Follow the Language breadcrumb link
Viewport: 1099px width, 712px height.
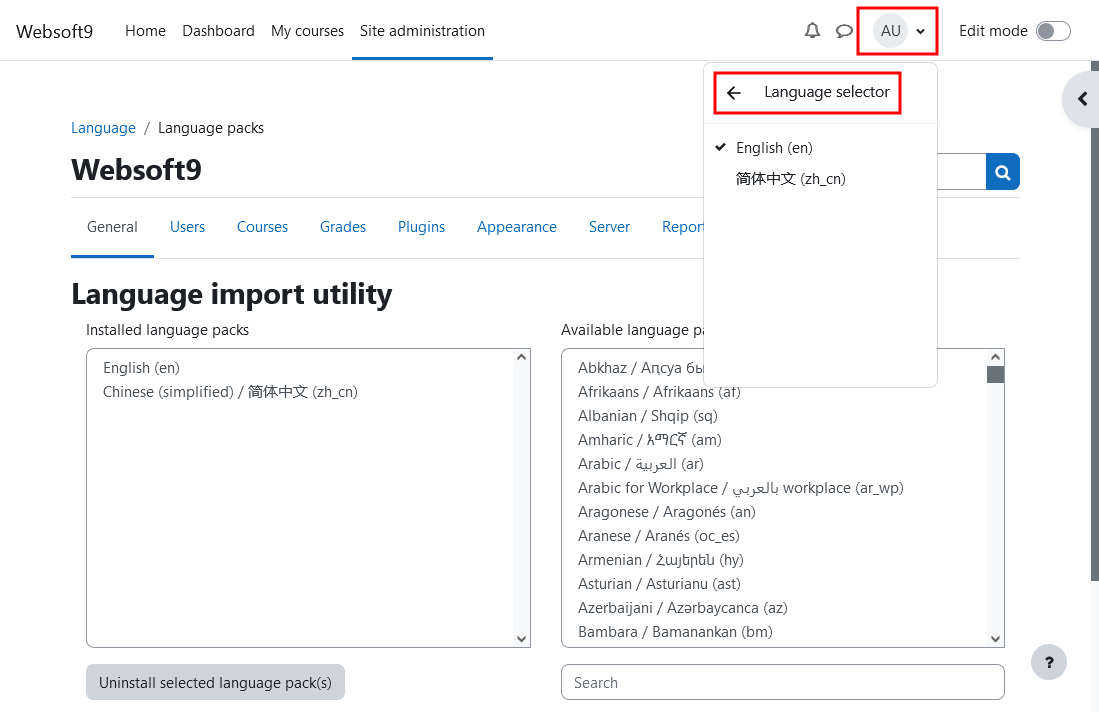103,128
